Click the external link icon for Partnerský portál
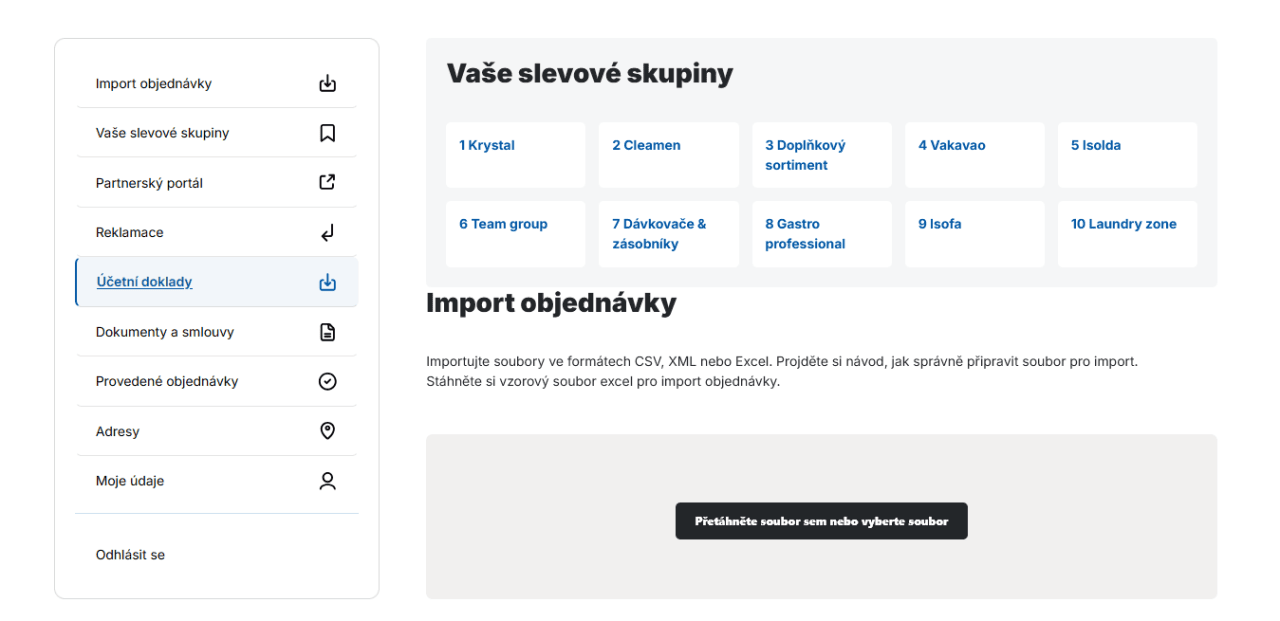The height and width of the screenshot is (621, 1280). (327, 183)
